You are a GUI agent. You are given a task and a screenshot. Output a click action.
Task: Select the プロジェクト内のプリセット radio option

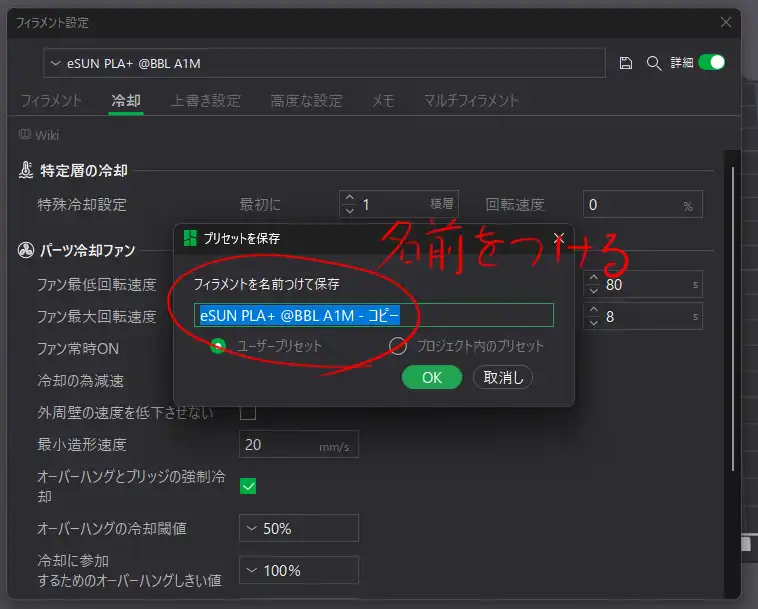click(398, 346)
